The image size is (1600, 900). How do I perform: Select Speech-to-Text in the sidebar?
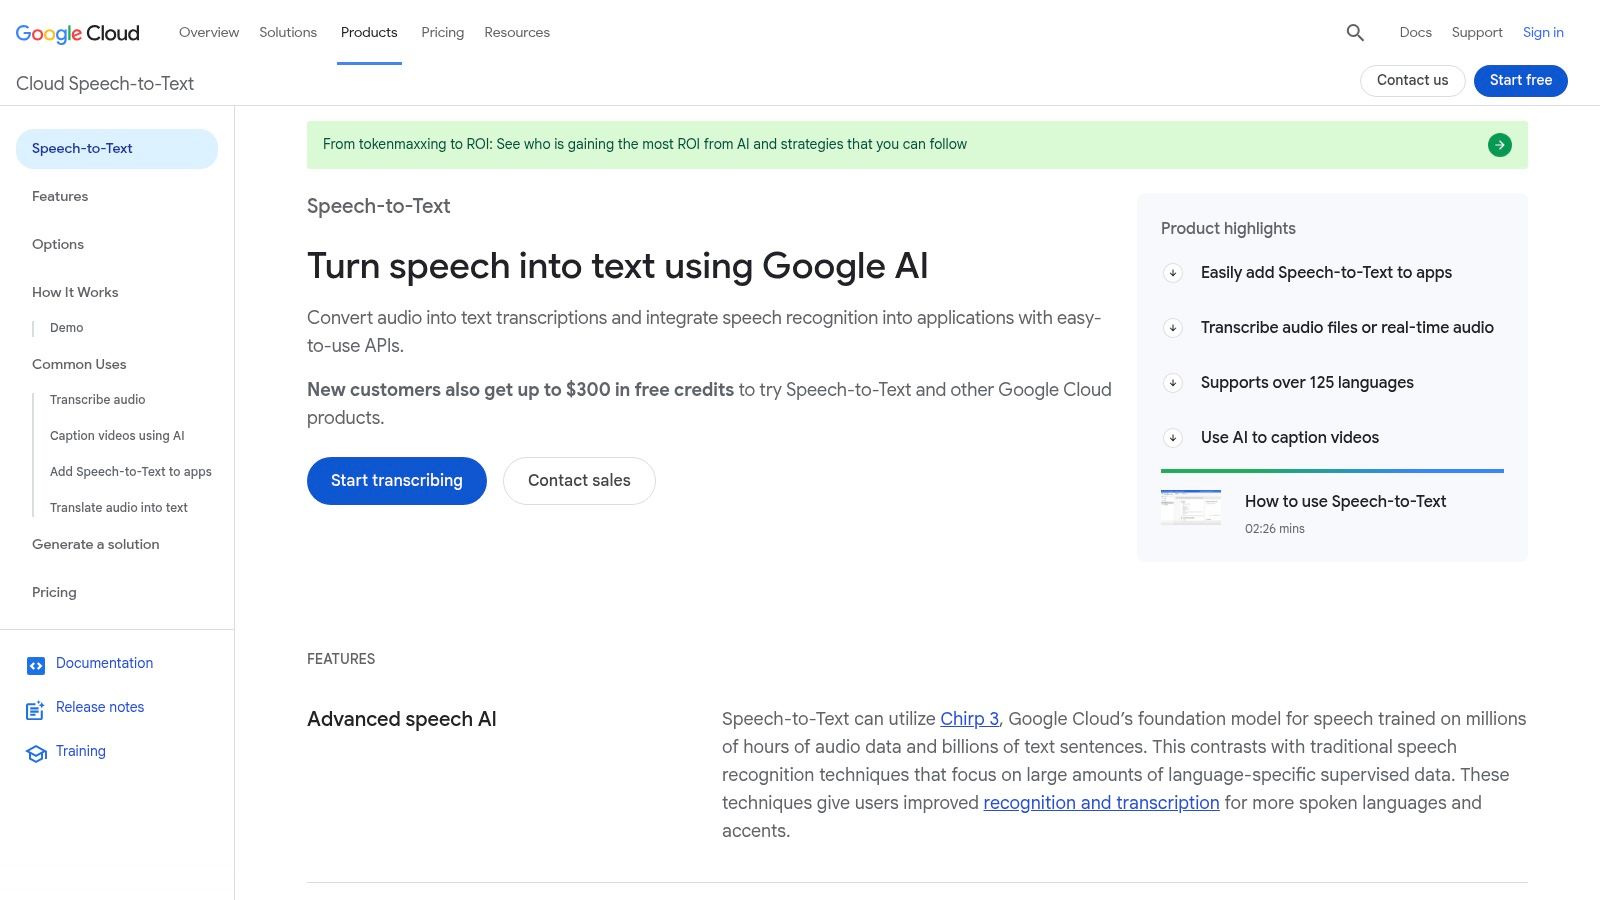(x=117, y=149)
